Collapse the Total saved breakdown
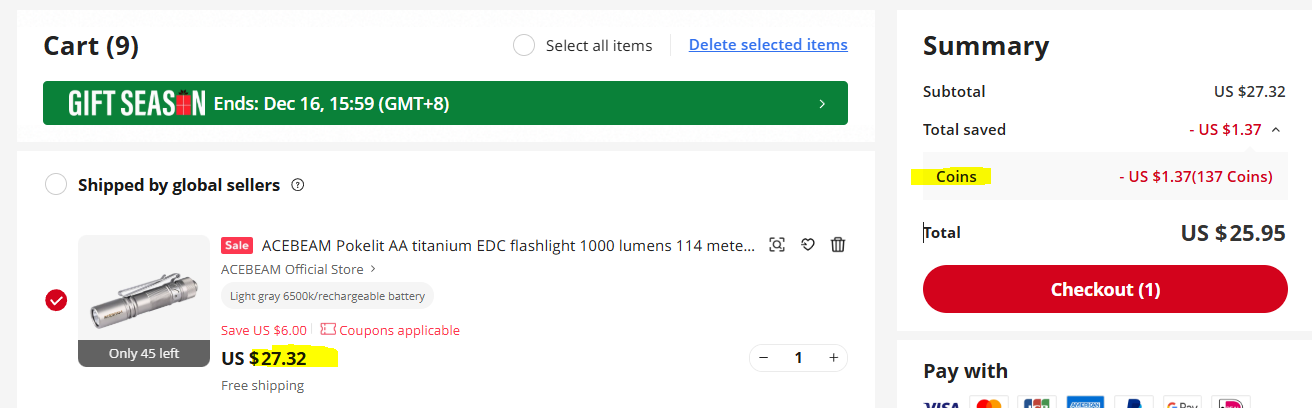Image resolution: width=1312 pixels, height=408 pixels. pyautogui.click(x=1276, y=129)
